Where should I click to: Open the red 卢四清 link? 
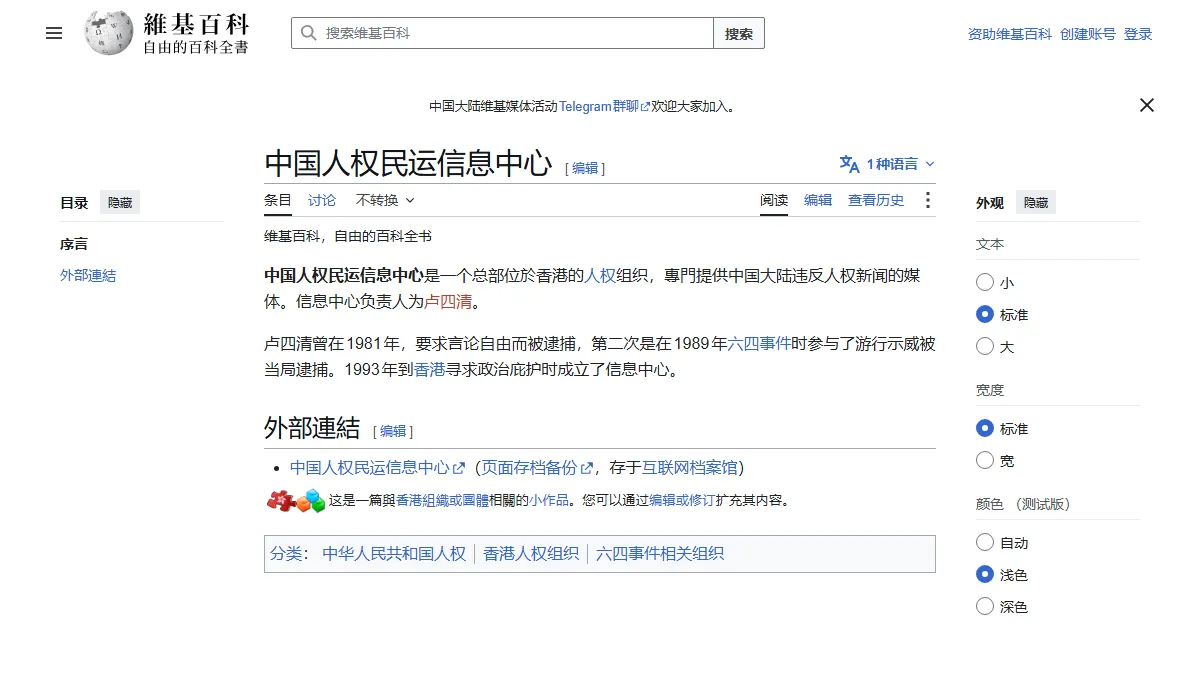tap(449, 301)
